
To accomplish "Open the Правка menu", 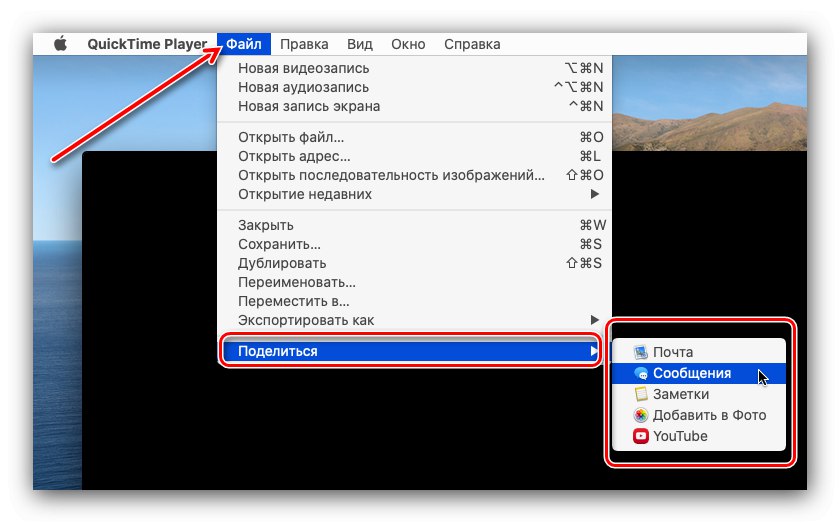I will pos(304,44).
